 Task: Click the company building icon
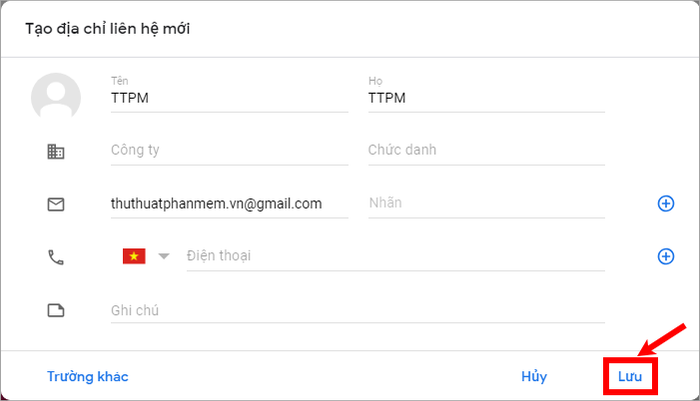(56, 151)
